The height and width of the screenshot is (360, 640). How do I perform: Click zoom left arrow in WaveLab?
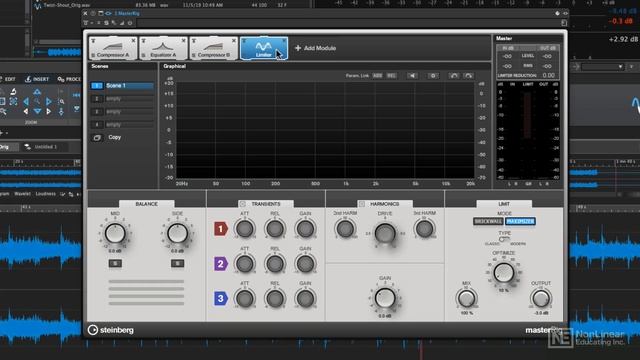[26, 101]
